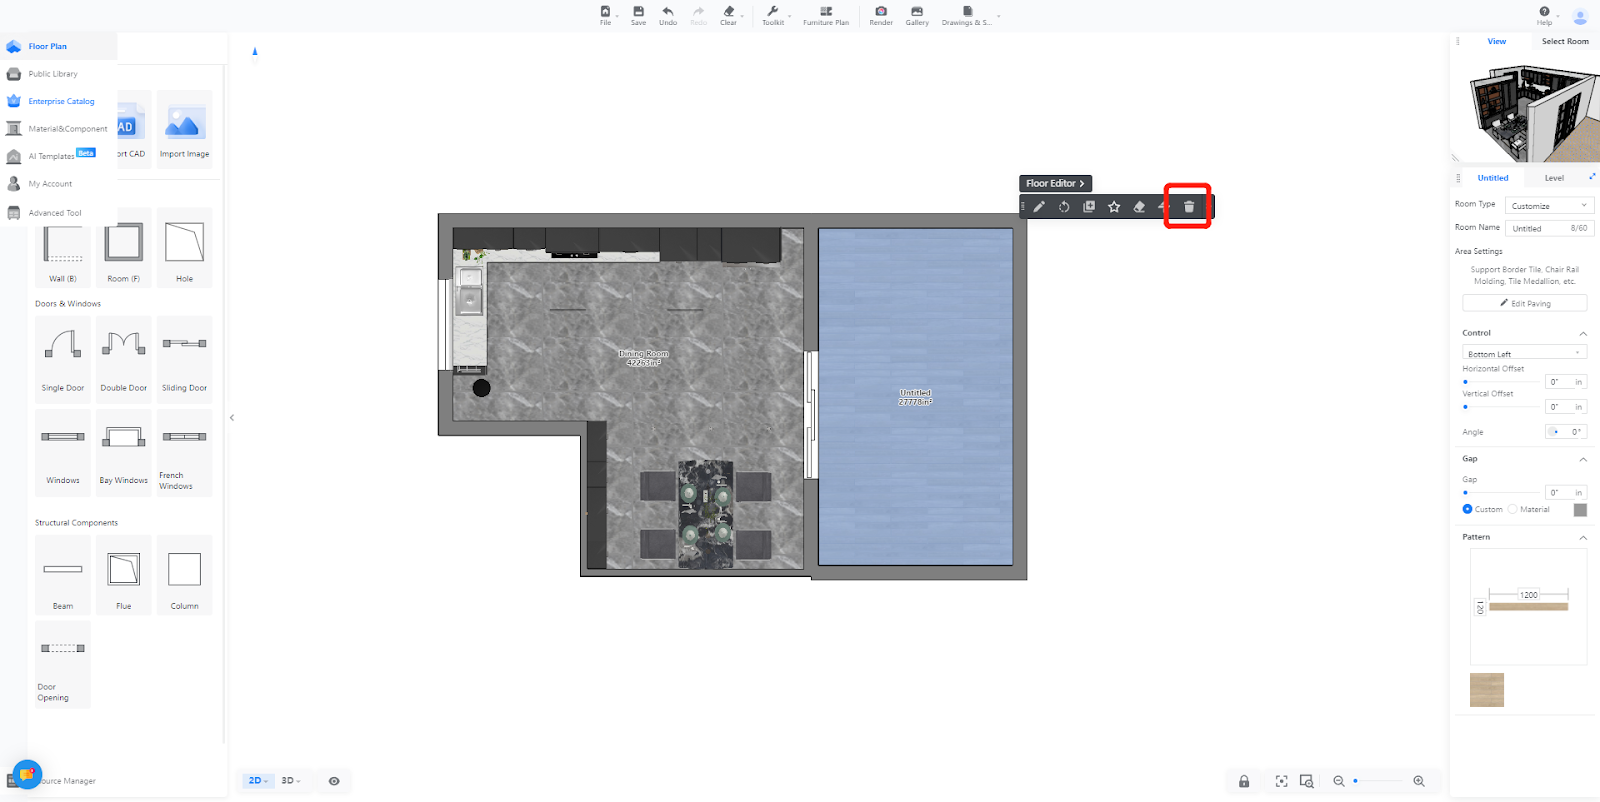Screen dimensions: 1600x802
Task: Add a Bay Windows component
Action: point(124,453)
